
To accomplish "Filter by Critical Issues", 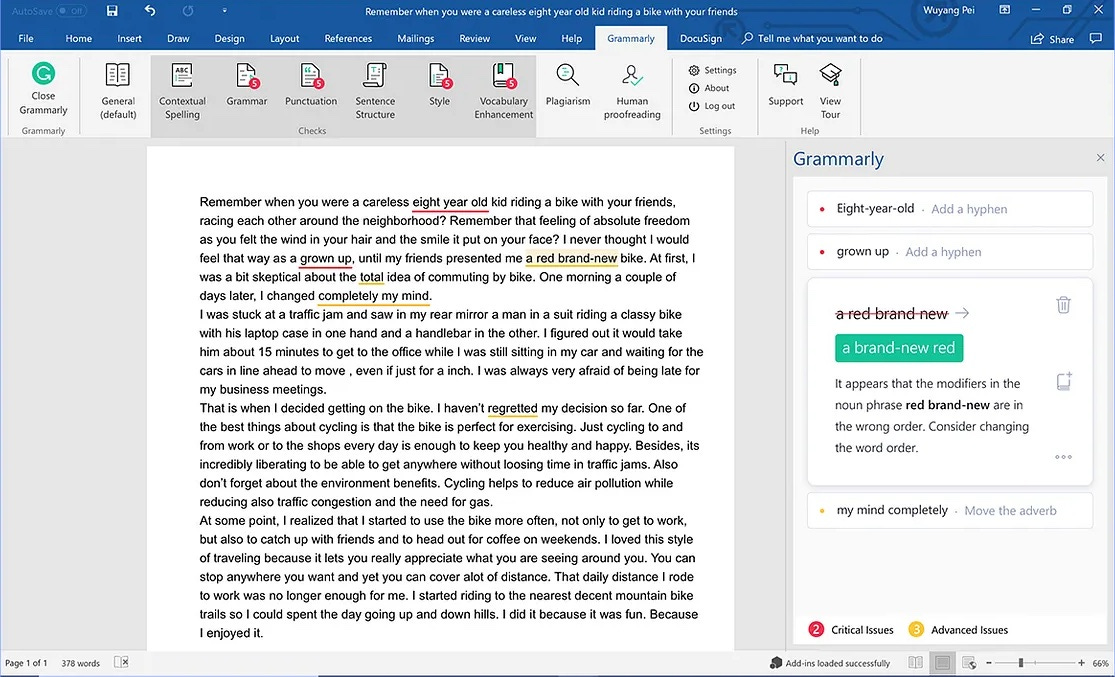I will pos(850,630).
